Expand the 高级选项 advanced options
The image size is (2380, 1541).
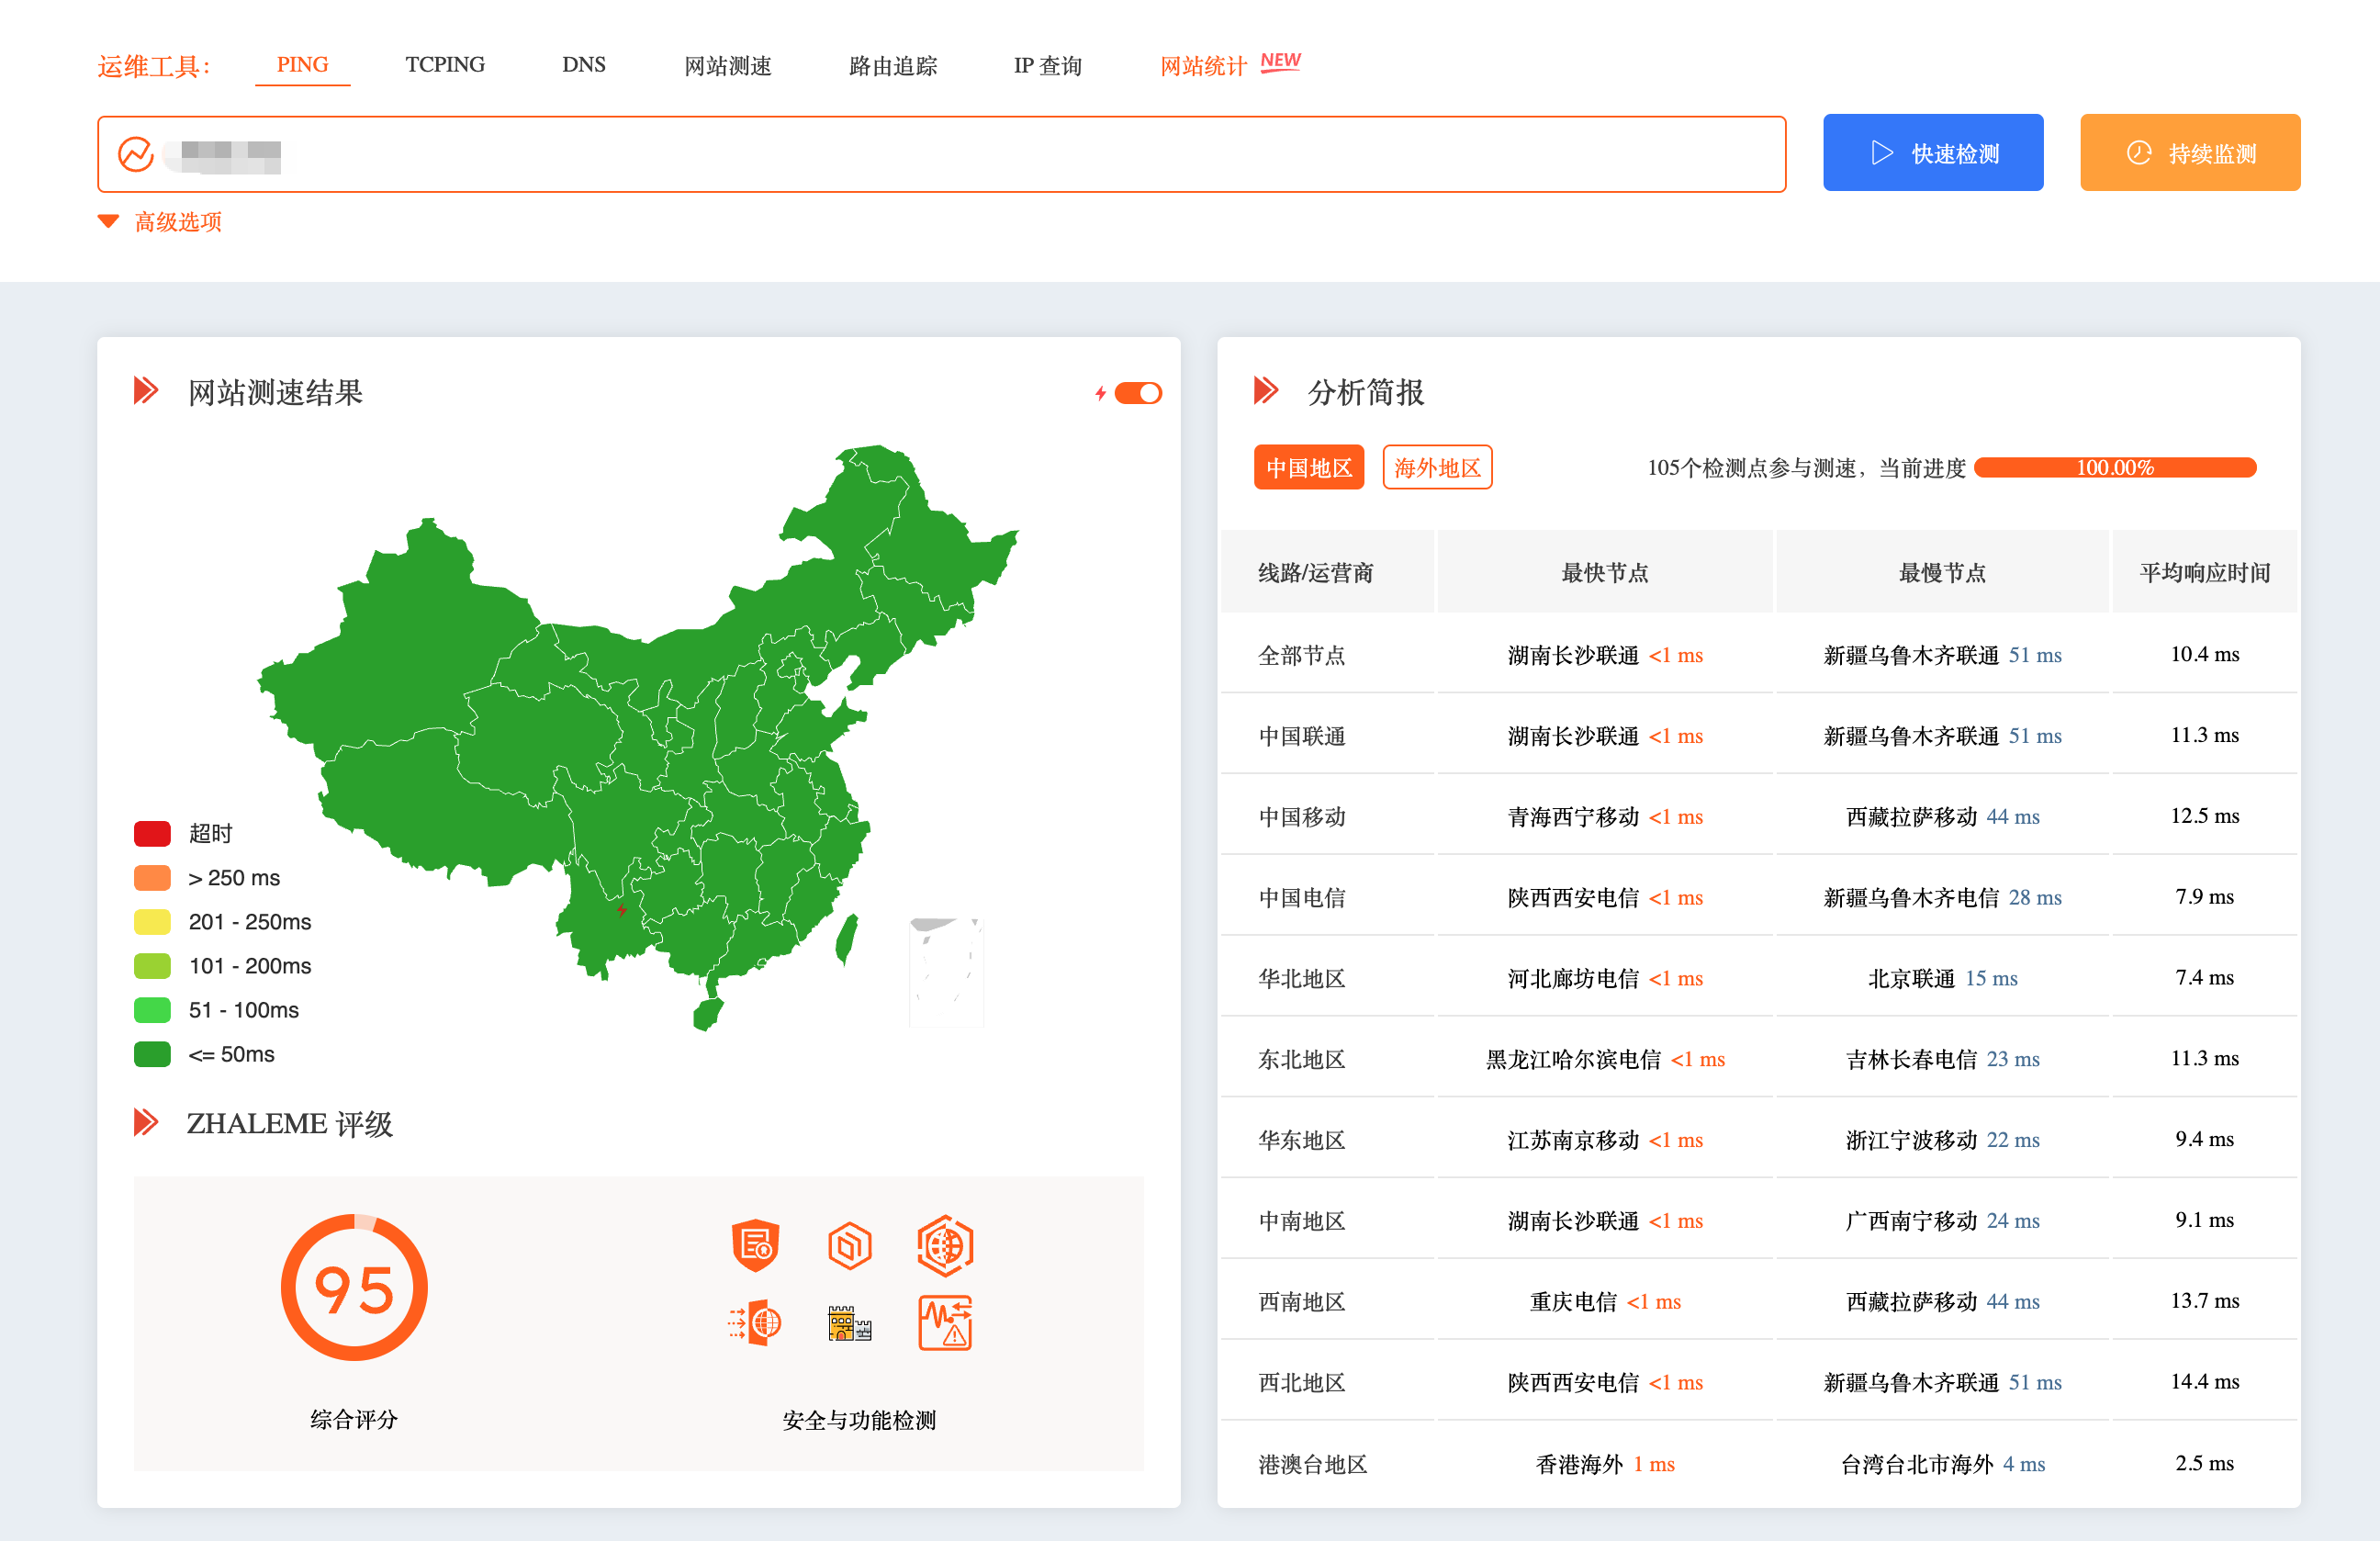coord(177,222)
